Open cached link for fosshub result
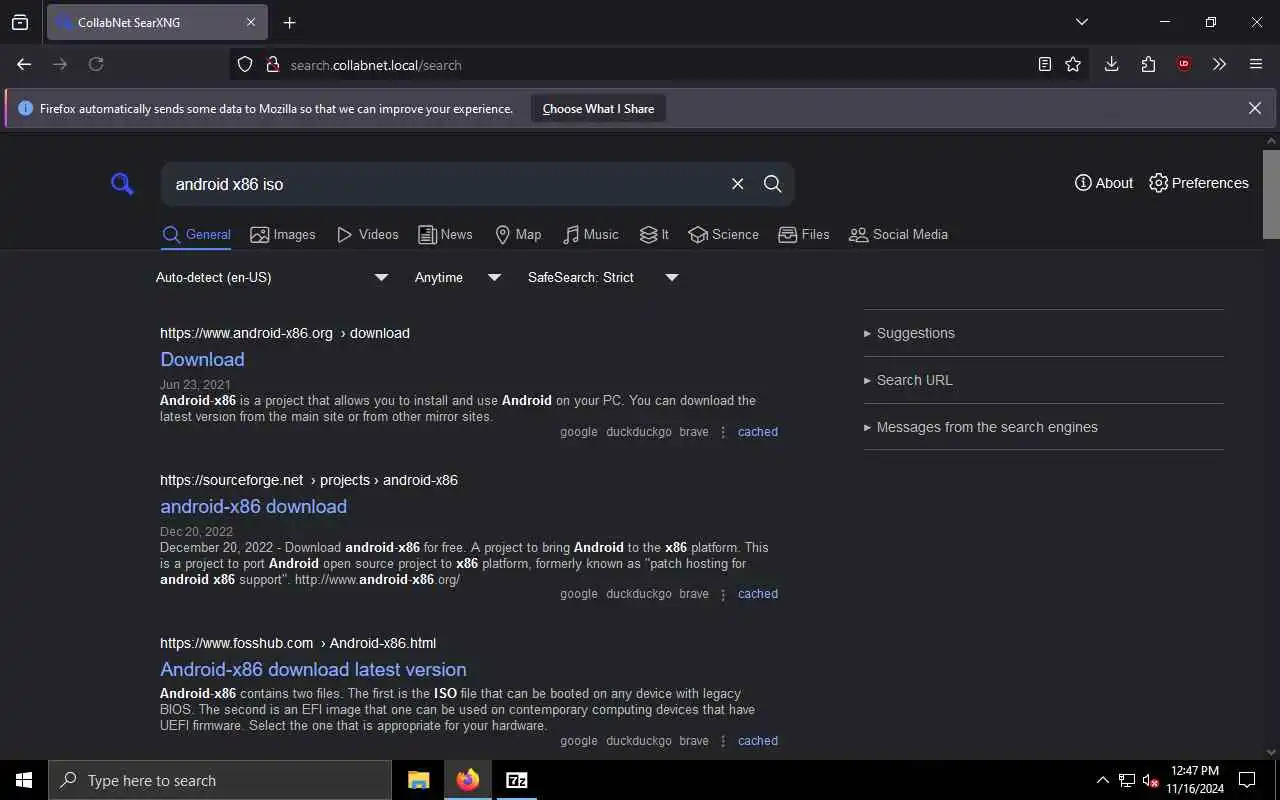Viewport: 1280px width, 800px height. pos(758,741)
